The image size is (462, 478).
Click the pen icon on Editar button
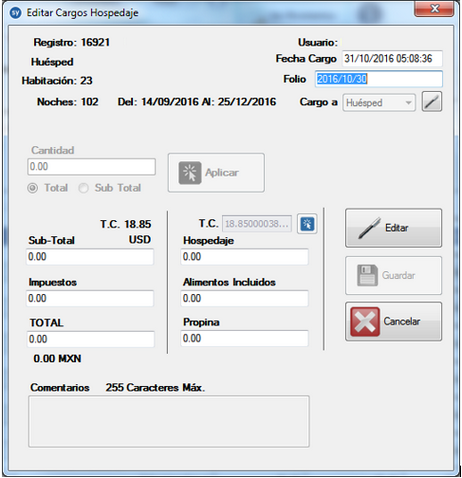[x=369, y=228]
